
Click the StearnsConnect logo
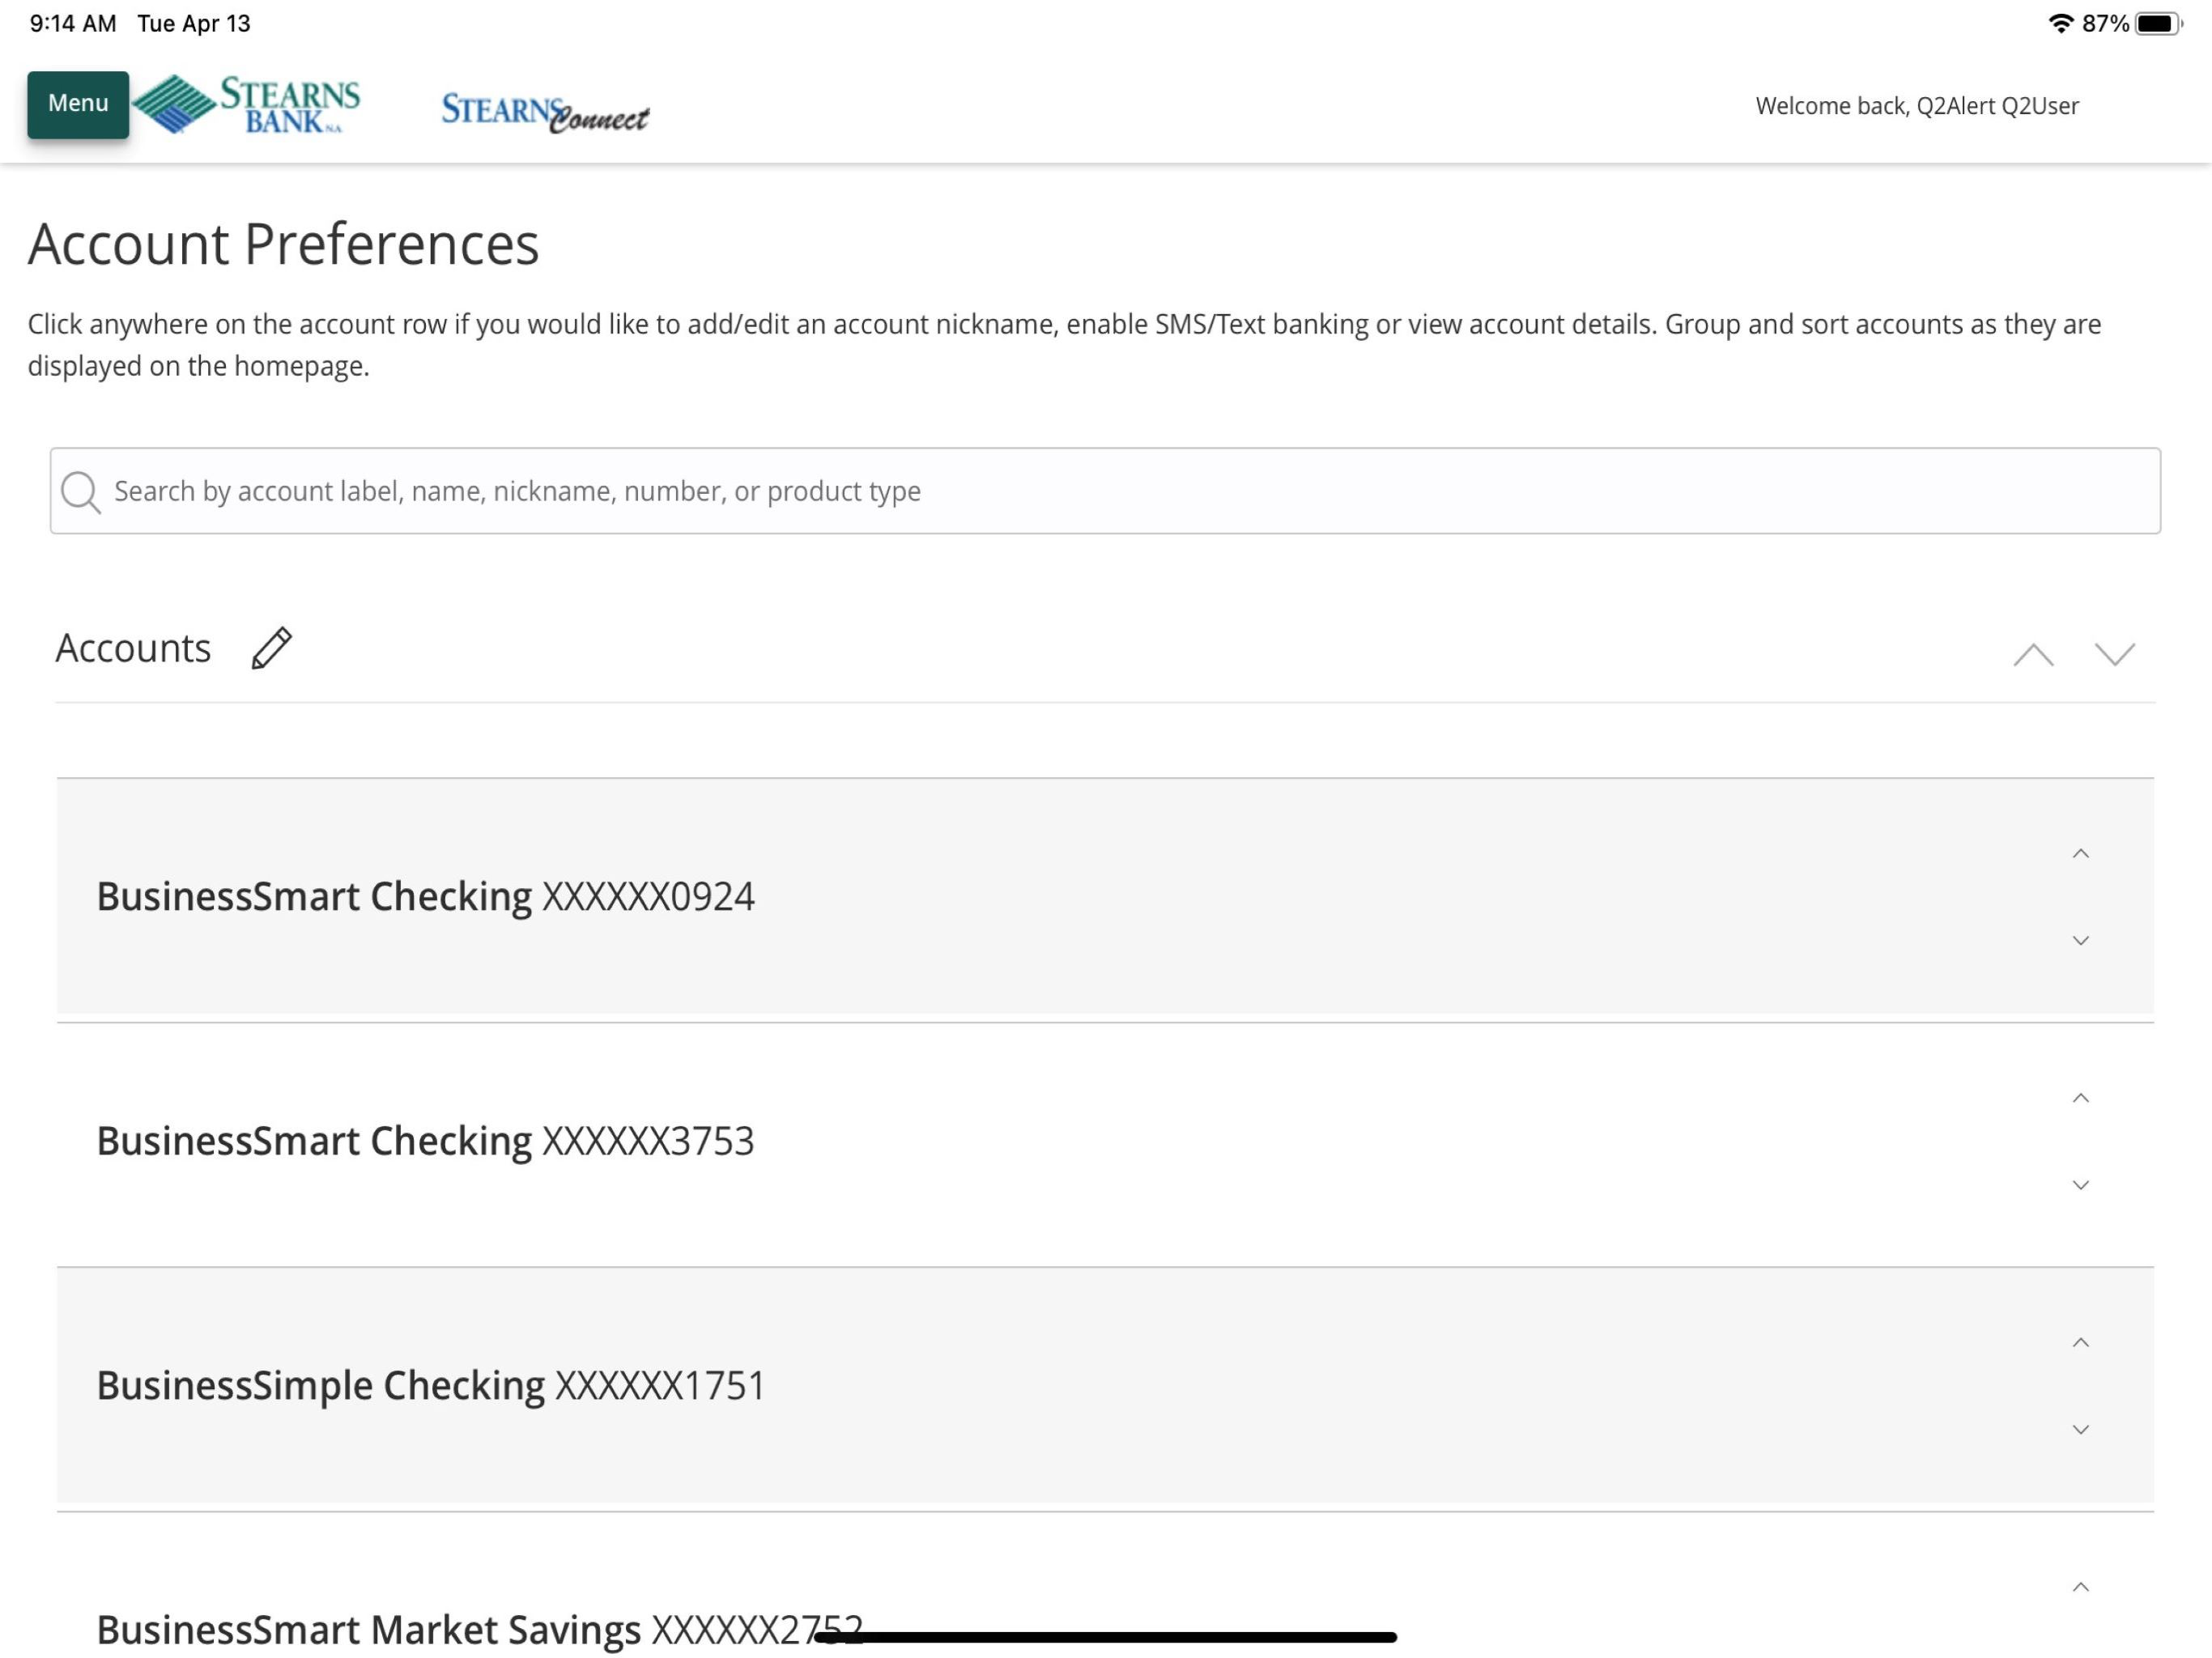click(x=545, y=112)
